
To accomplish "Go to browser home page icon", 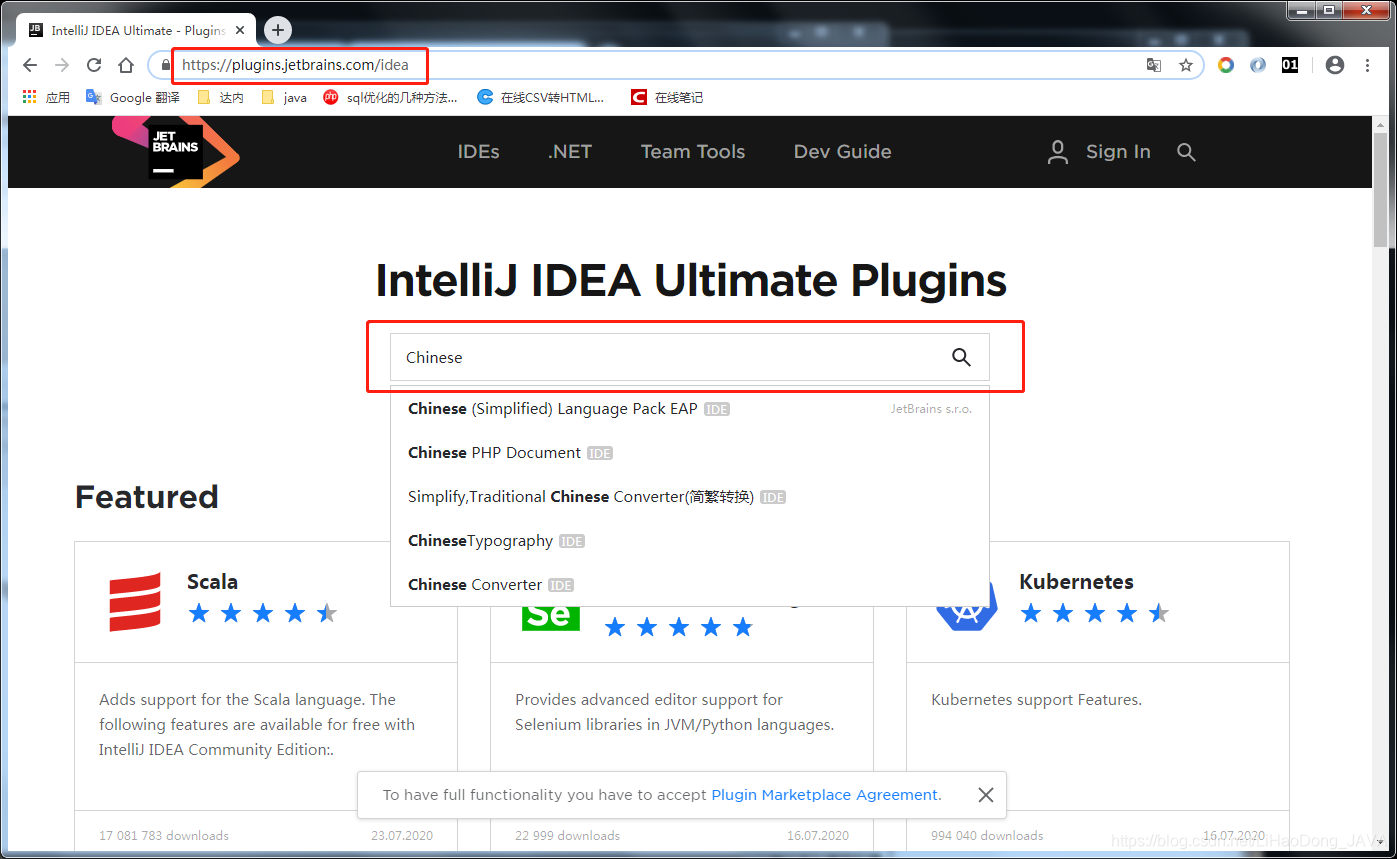I will point(126,65).
